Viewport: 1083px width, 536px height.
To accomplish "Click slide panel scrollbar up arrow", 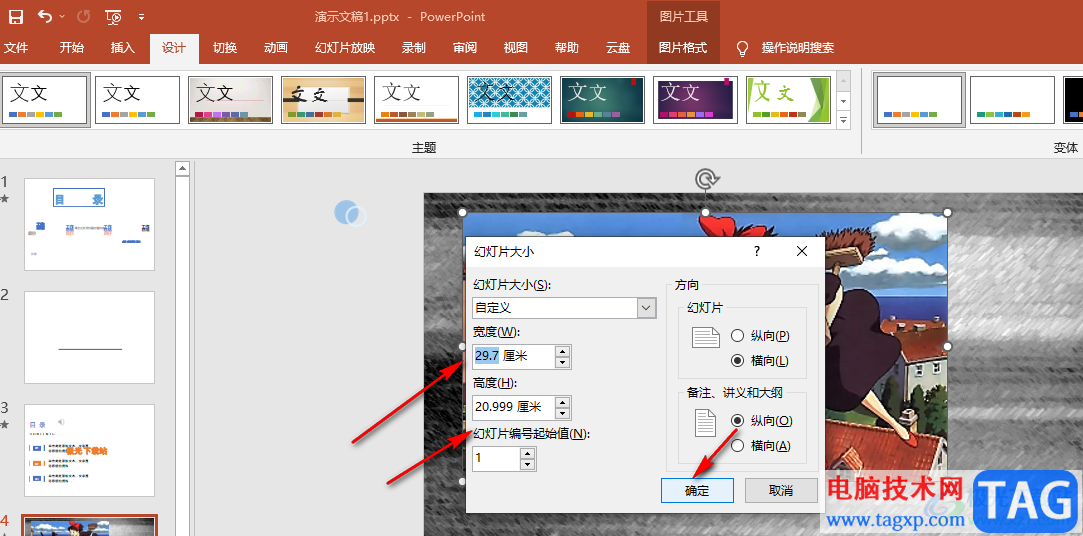I will [182, 168].
